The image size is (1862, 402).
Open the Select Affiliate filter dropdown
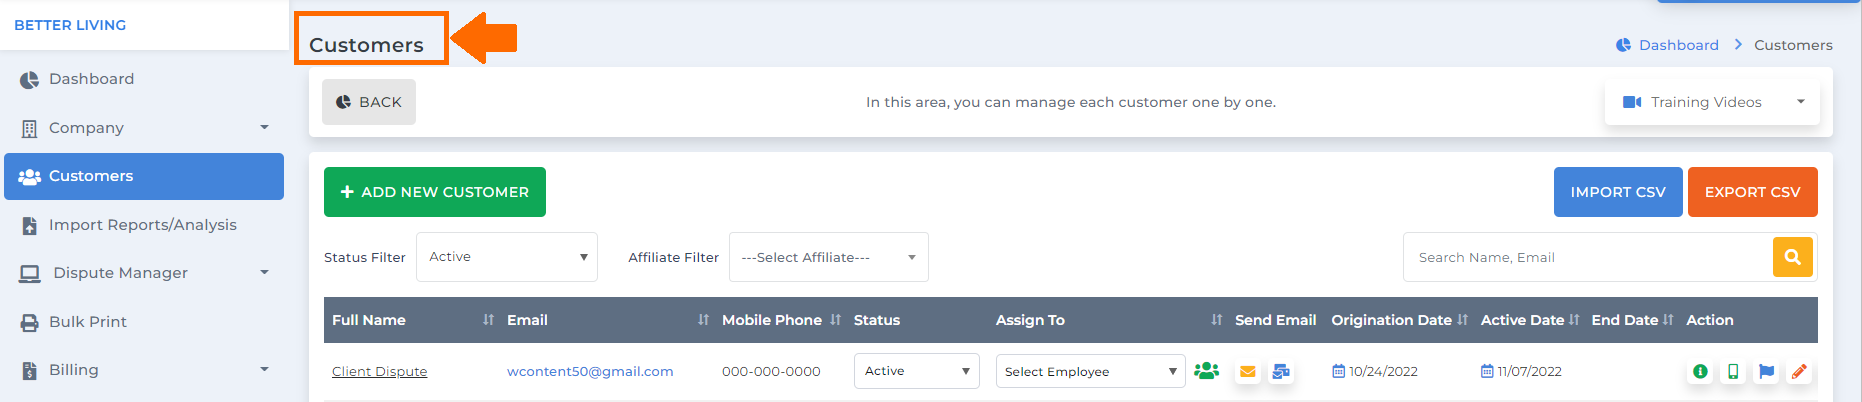click(x=829, y=257)
